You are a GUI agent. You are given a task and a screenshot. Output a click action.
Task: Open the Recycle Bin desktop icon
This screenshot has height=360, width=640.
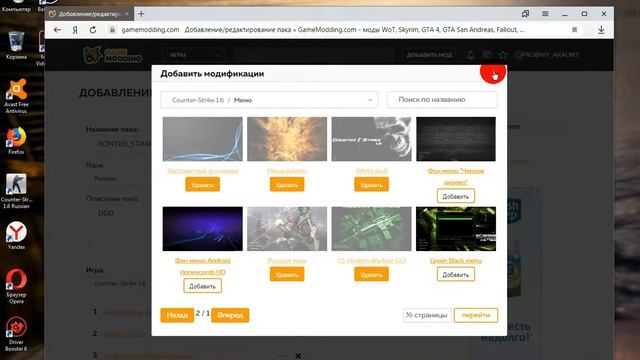16,45
